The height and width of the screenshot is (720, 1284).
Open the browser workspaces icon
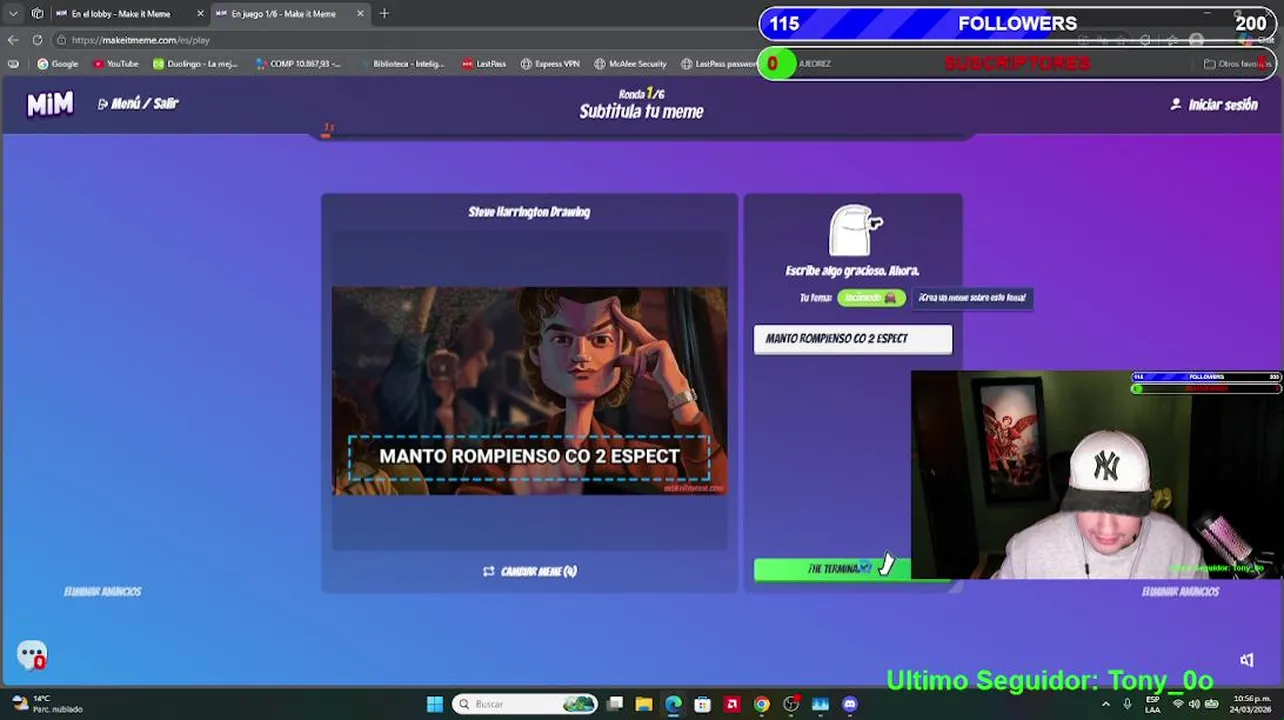tap(37, 14)
